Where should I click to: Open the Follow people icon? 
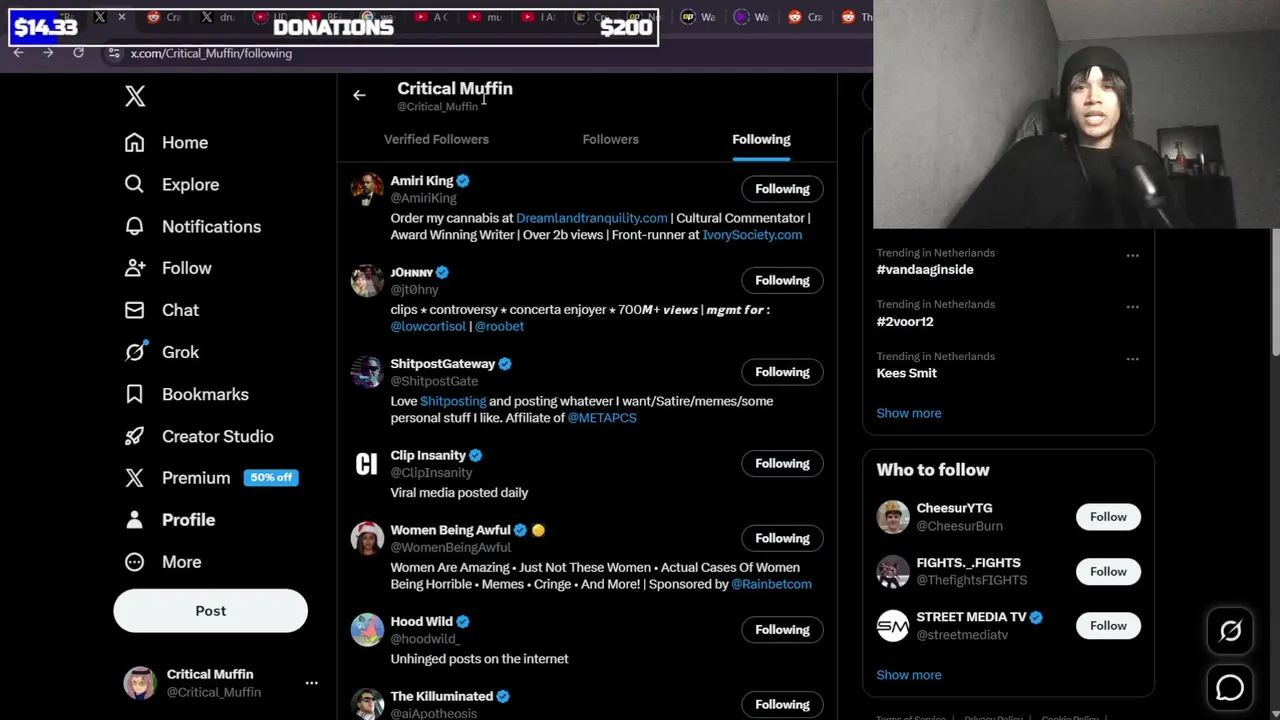point(134,268)
